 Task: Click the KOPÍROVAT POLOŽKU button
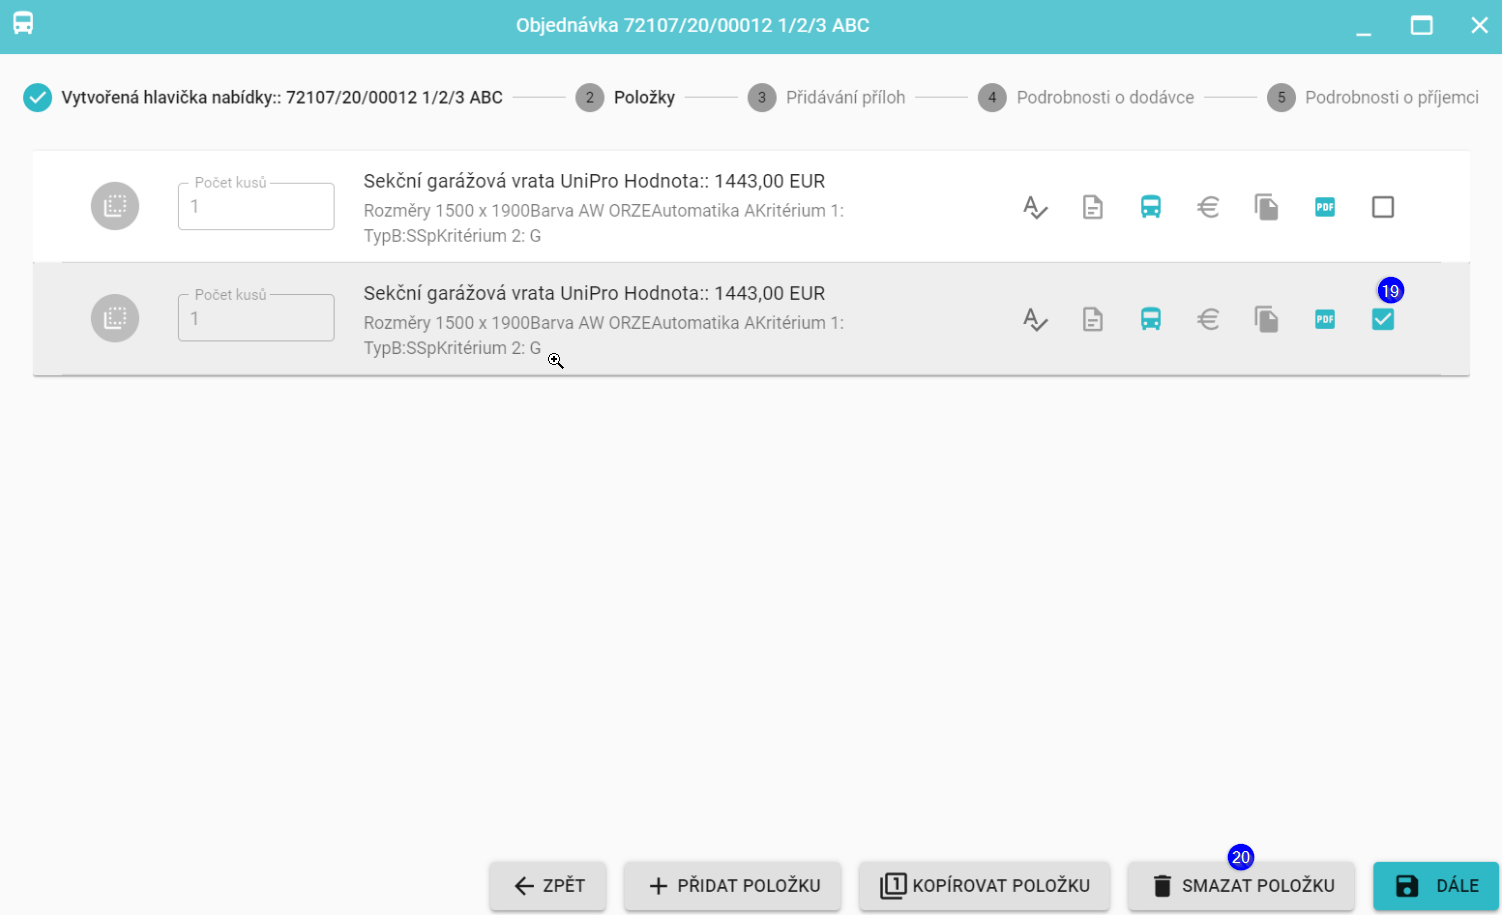[x=984, y=886]
